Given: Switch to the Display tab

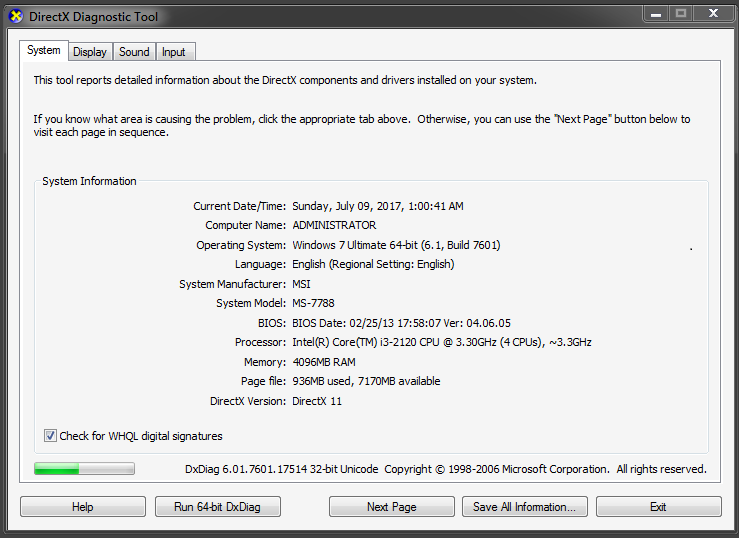Looking at the screenshot, I should pos(90,52).
